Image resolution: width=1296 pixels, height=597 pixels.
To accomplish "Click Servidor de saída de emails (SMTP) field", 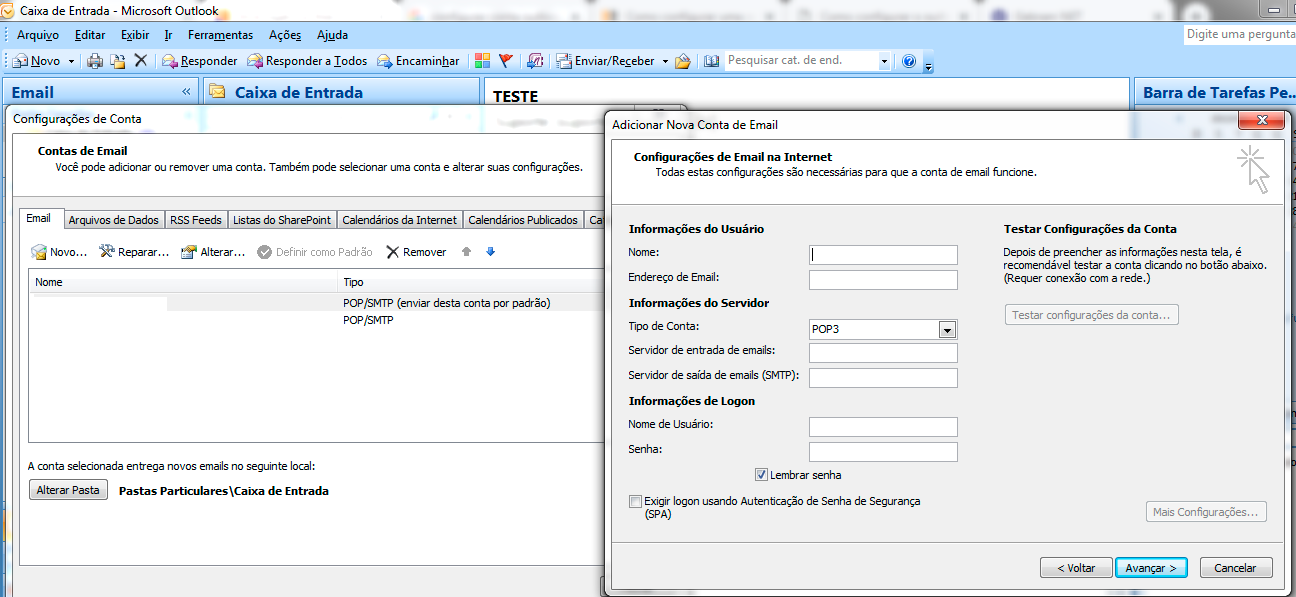I will [883, 378].
